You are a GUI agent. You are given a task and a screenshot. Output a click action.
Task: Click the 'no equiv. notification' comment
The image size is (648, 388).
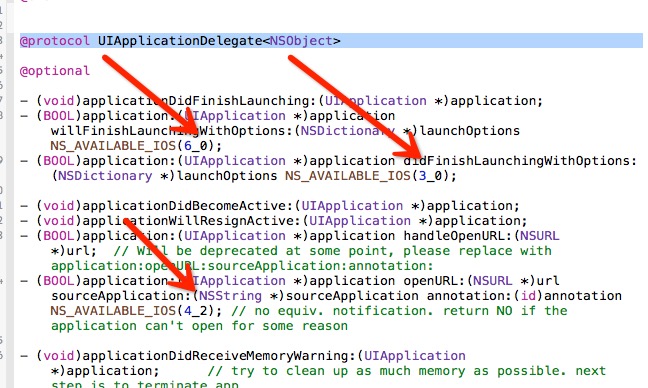[x=399, y=311]
